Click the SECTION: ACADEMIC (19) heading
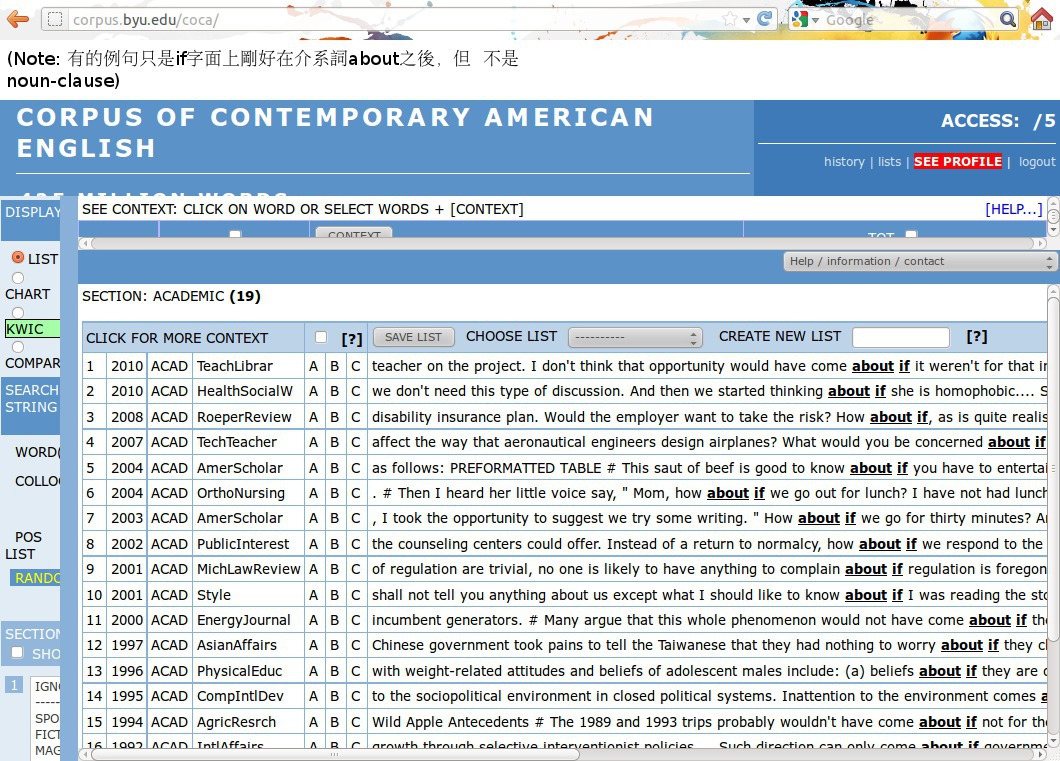Viewport: 1060px width, 761px height. pos(171,296)
